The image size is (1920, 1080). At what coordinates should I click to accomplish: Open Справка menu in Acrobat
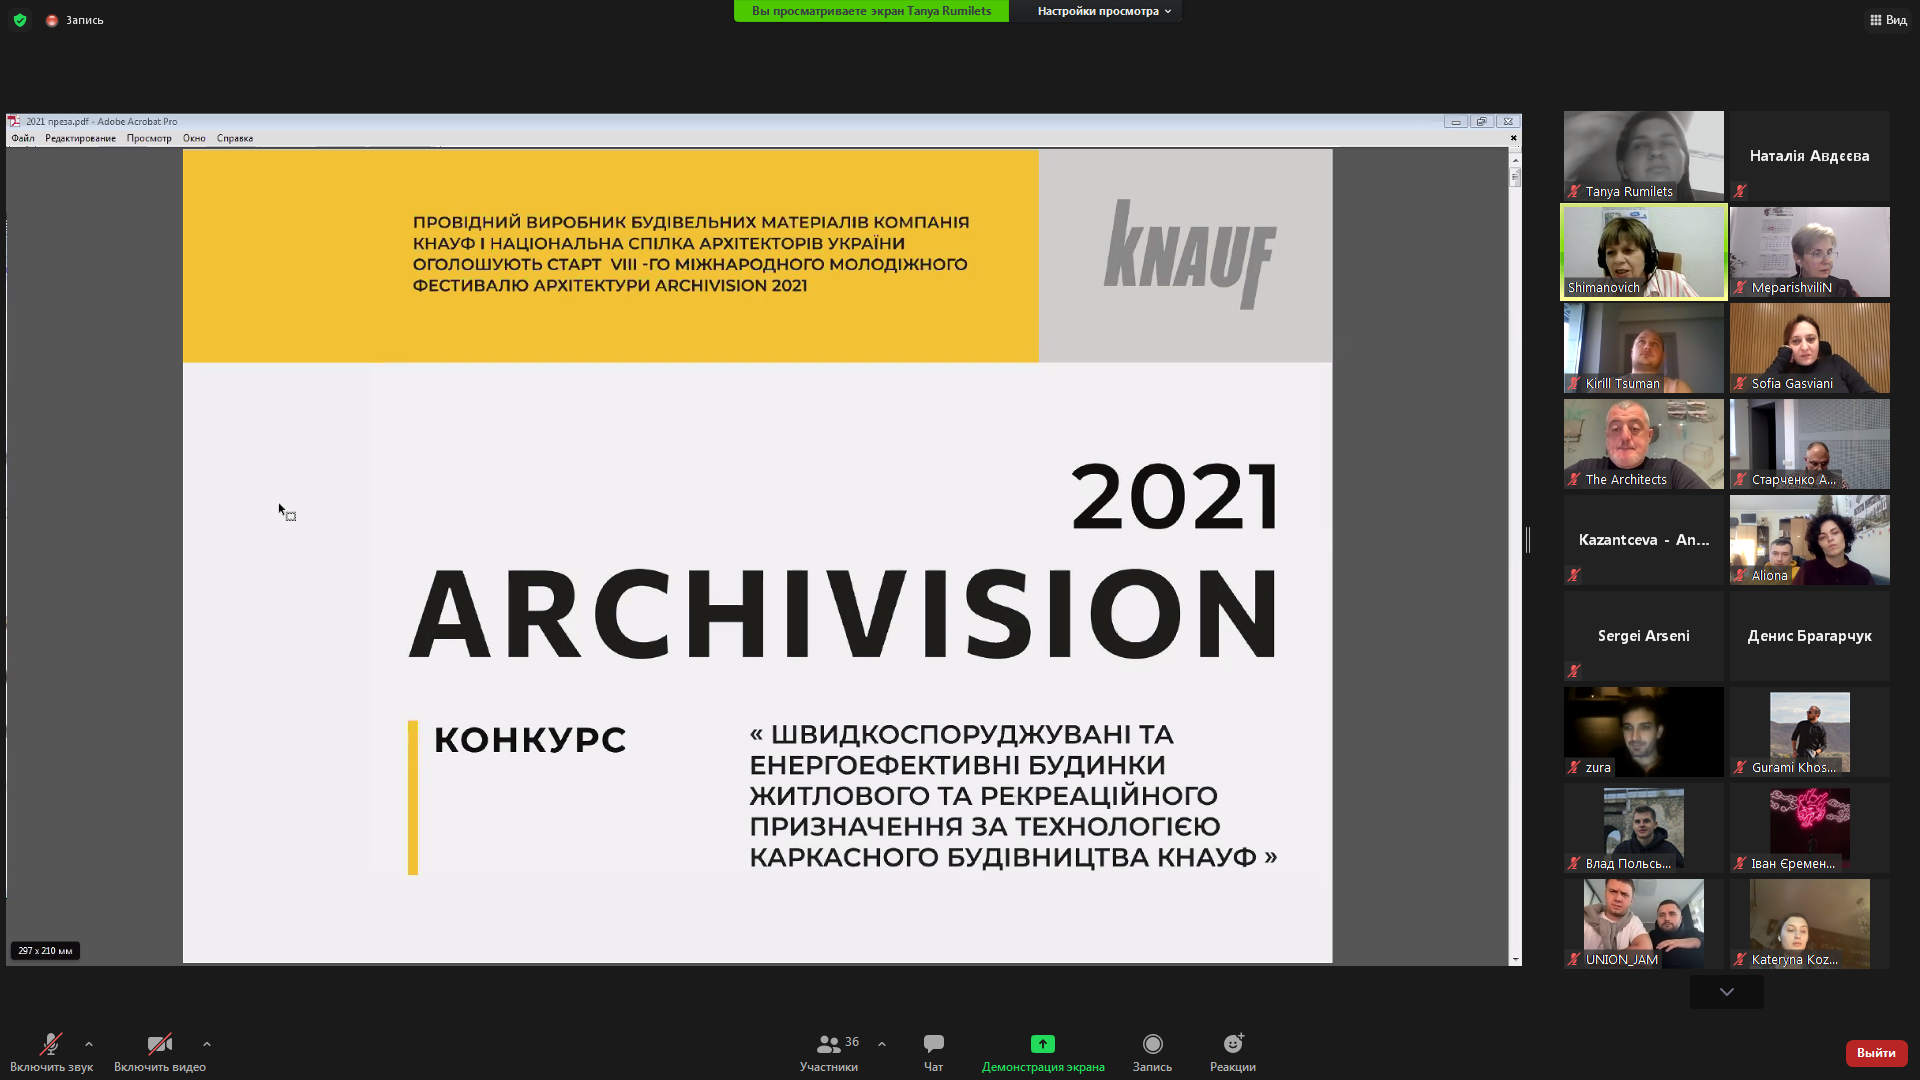coord(235,139)
